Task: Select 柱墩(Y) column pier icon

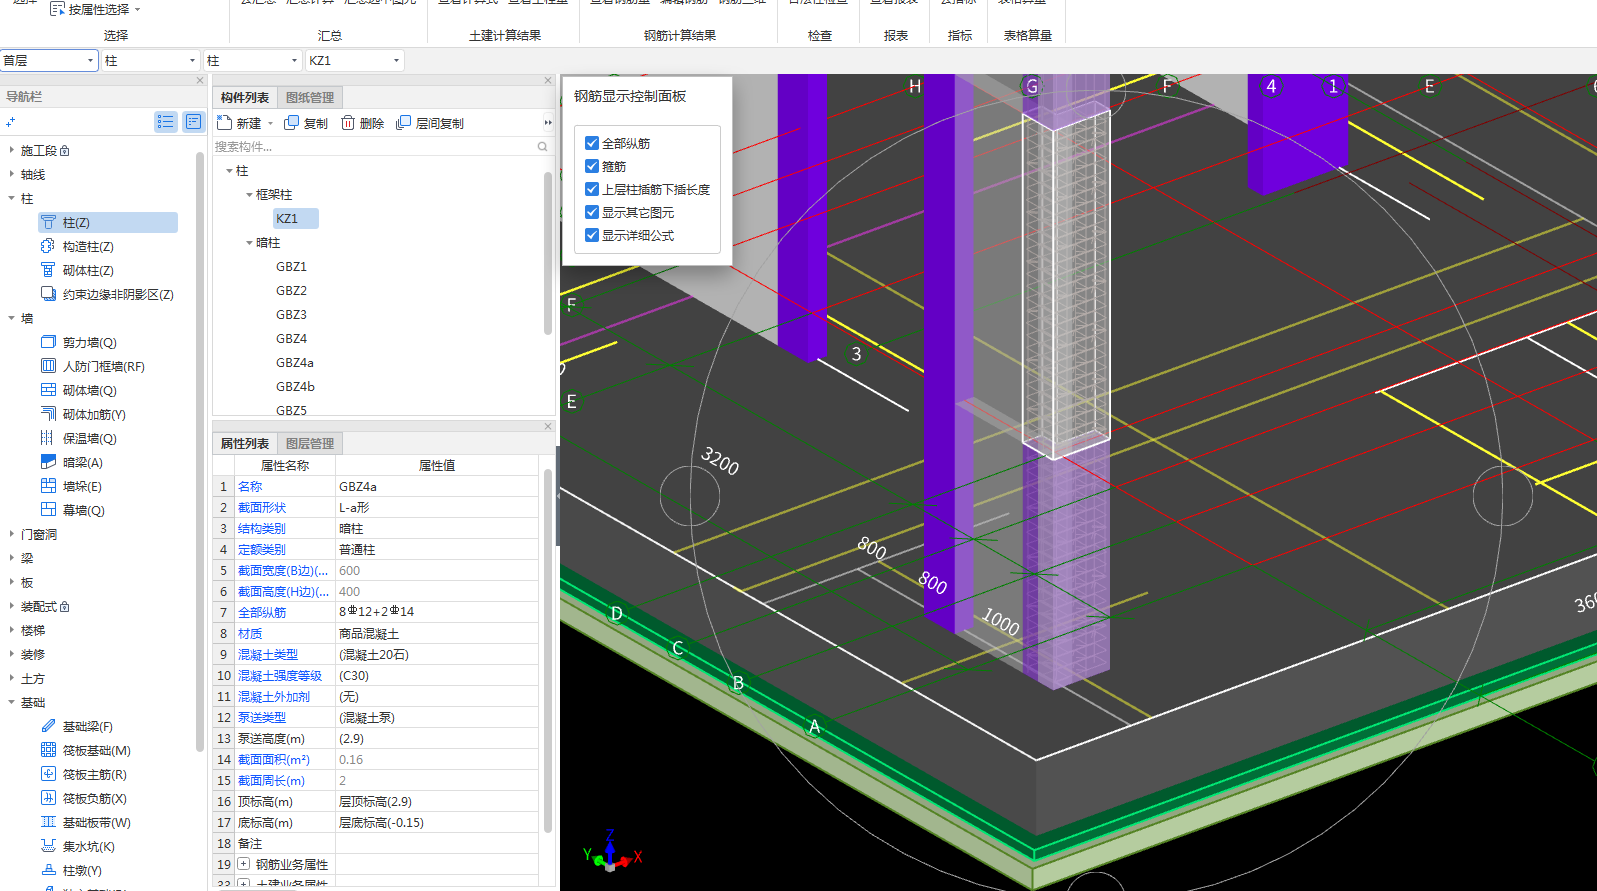Action: [x=48, y=870]
